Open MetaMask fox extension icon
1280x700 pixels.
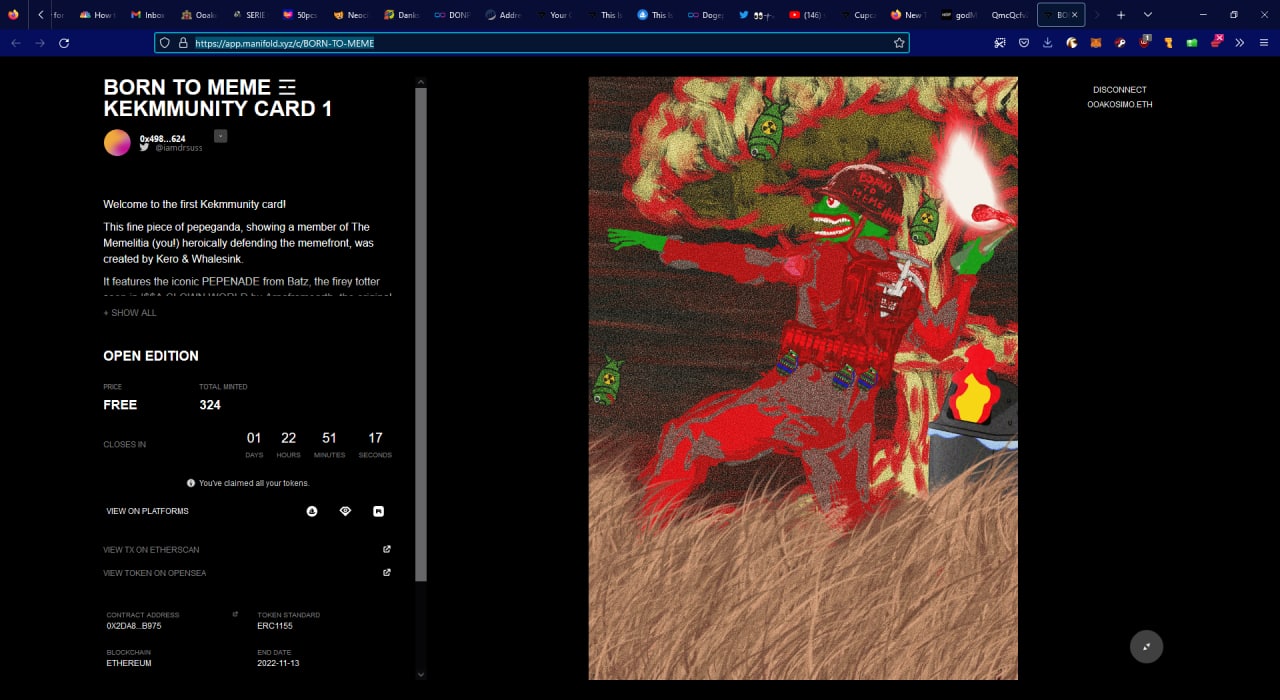click(1096, 43)
